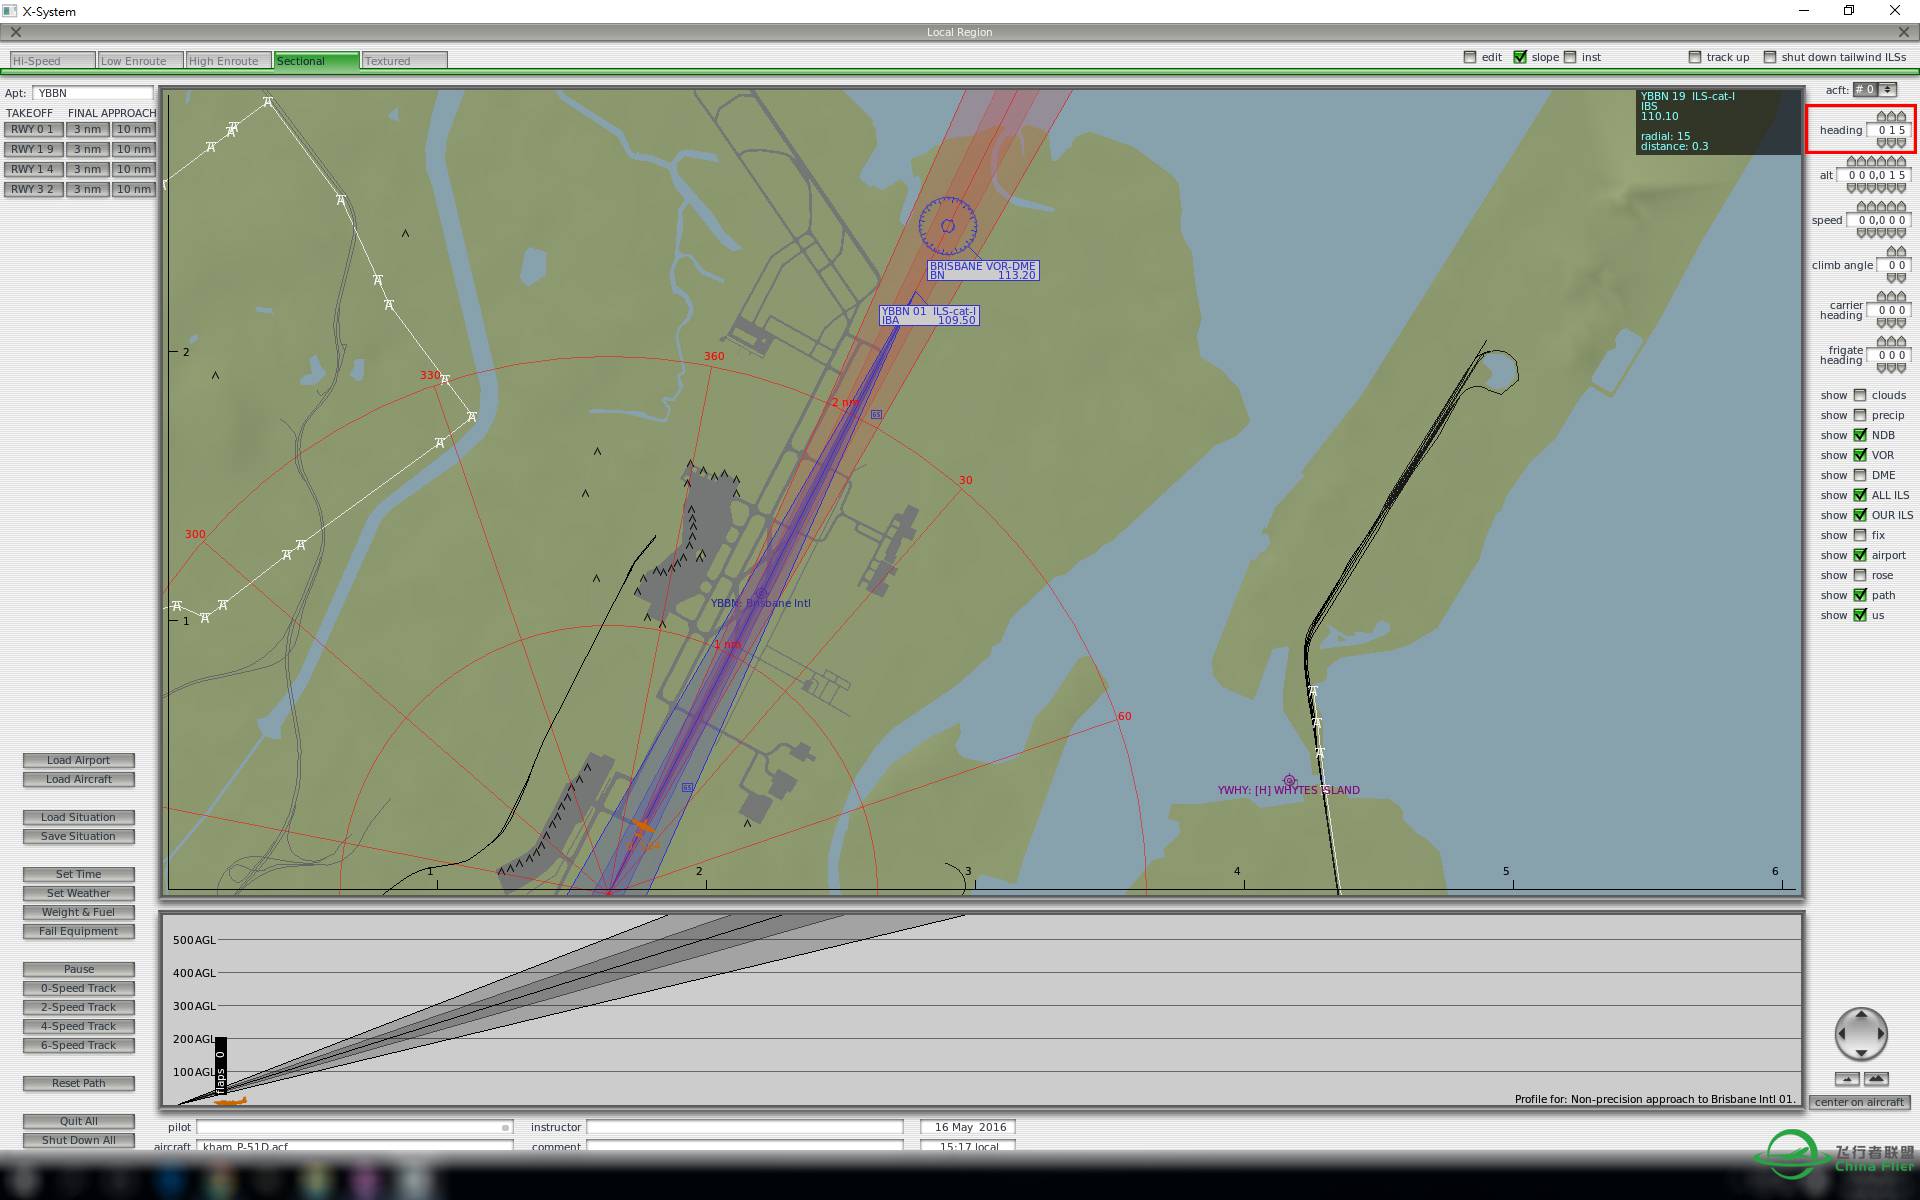Click the Apt airport code field
This screenshot has width=1920, height=1200.
coord(92,93)
